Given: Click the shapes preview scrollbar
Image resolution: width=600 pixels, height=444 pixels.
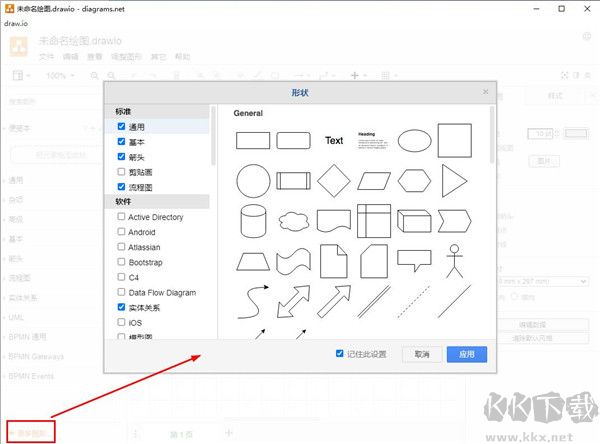Looking at the screenshot, I should pyautogui.click(x=492, y=135).
